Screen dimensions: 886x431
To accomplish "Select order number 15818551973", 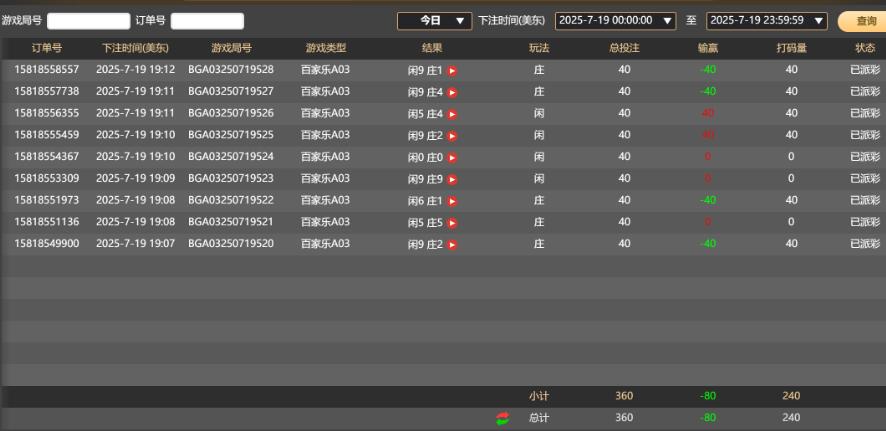I will (47, 200).
